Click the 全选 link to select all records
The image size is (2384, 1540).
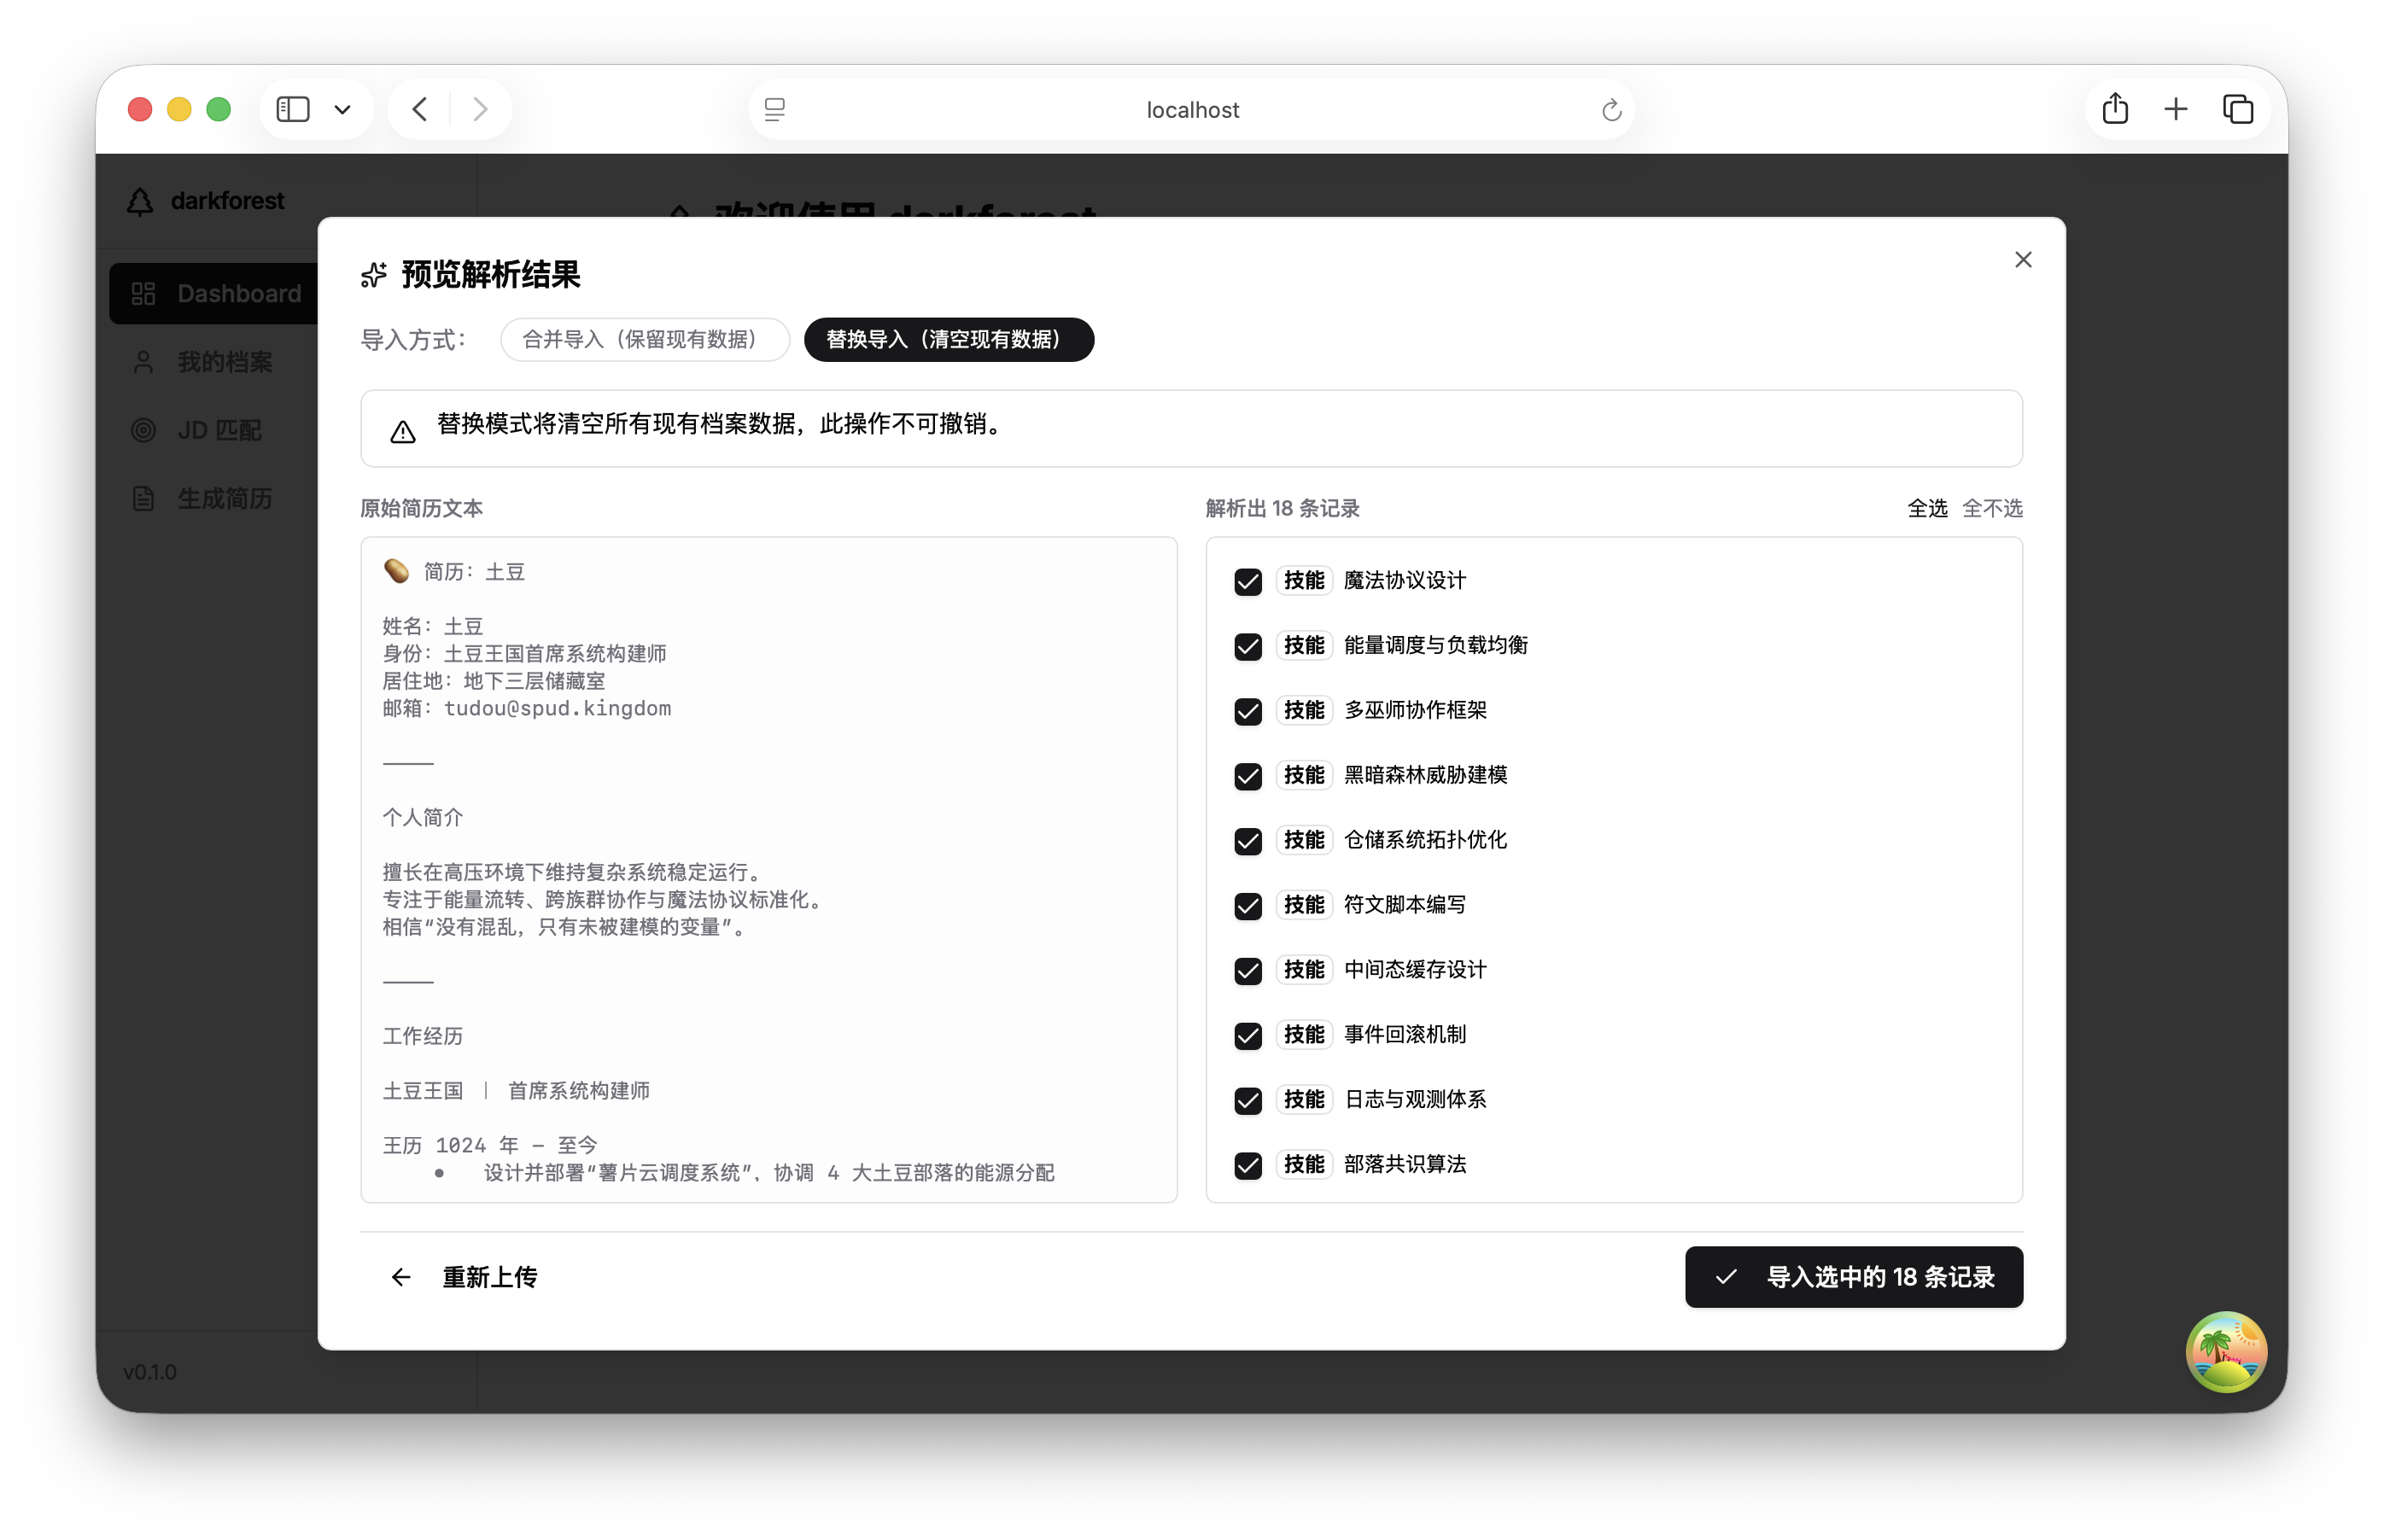(1928, 508)
